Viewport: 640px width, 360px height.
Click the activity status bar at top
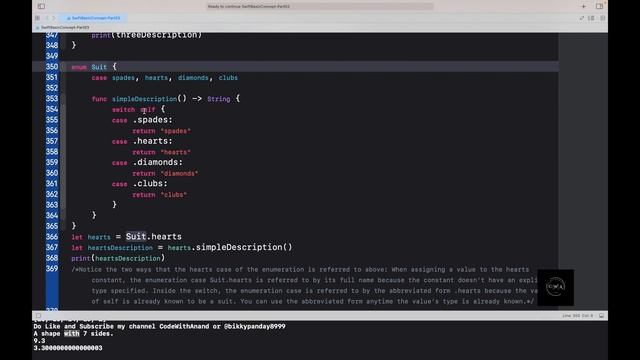(x=320, y=6)
